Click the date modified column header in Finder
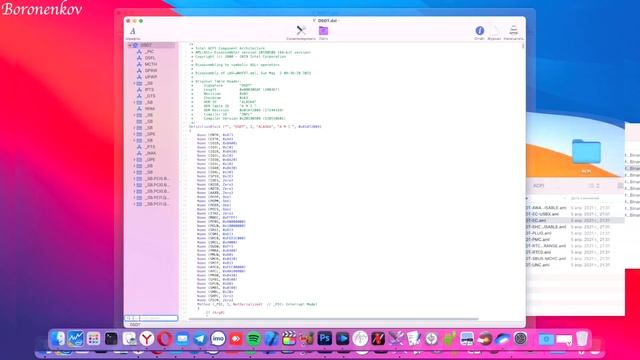 pyautogui.click(x=585, y=198)
